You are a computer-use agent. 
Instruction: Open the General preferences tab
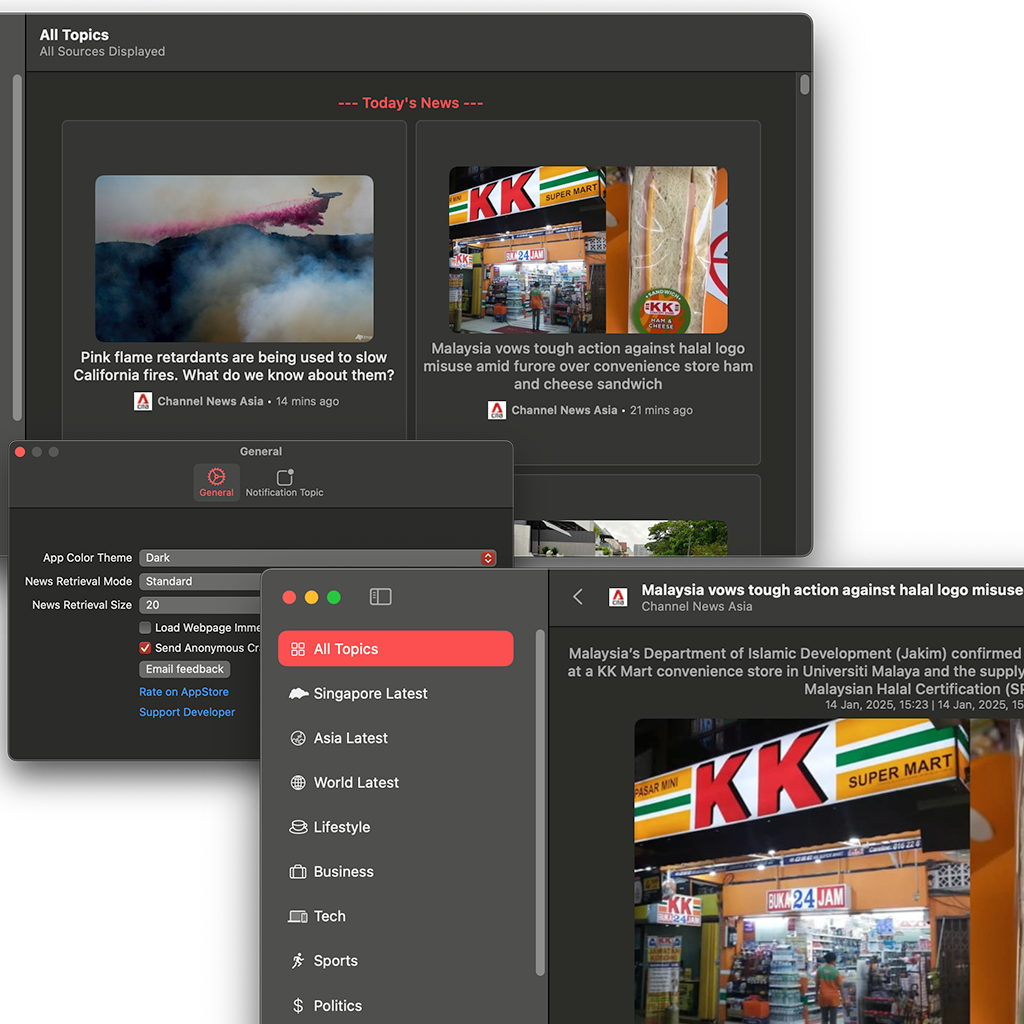216,483
